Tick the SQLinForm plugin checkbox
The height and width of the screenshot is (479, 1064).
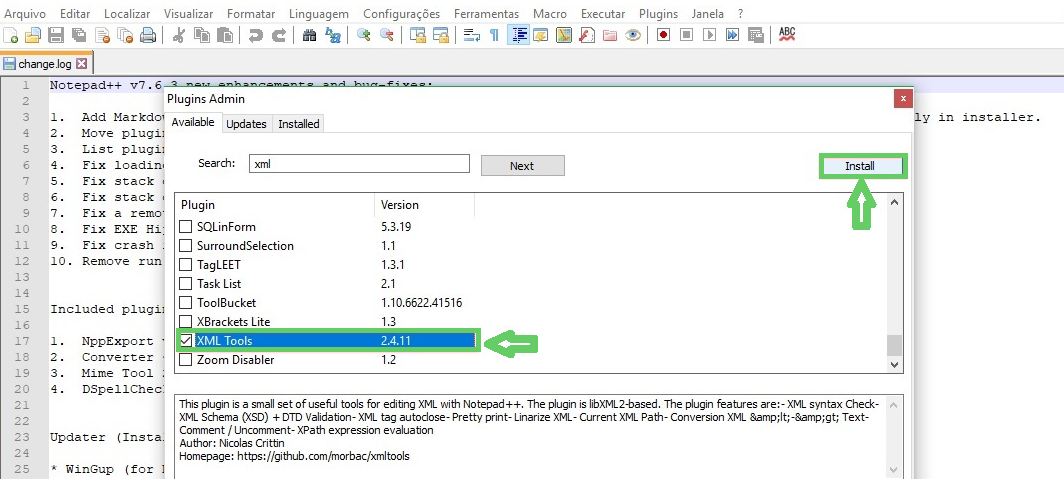[x=186, y=227]
